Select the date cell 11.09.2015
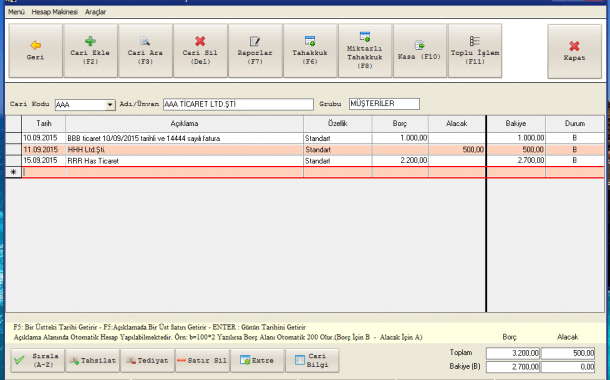Screen dimensions: 610x380 (x=44, y=150)
